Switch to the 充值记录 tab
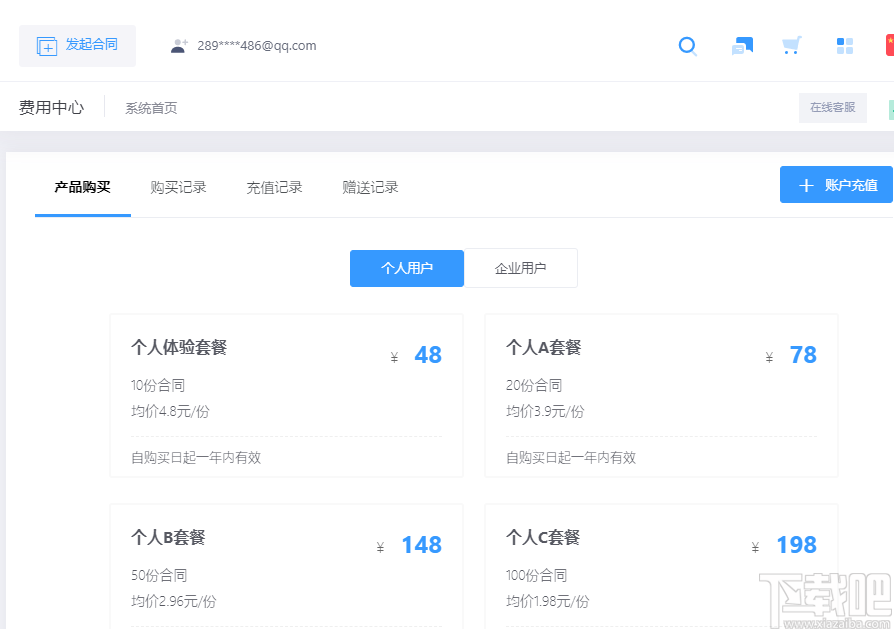894x629 pixels. 273,186
